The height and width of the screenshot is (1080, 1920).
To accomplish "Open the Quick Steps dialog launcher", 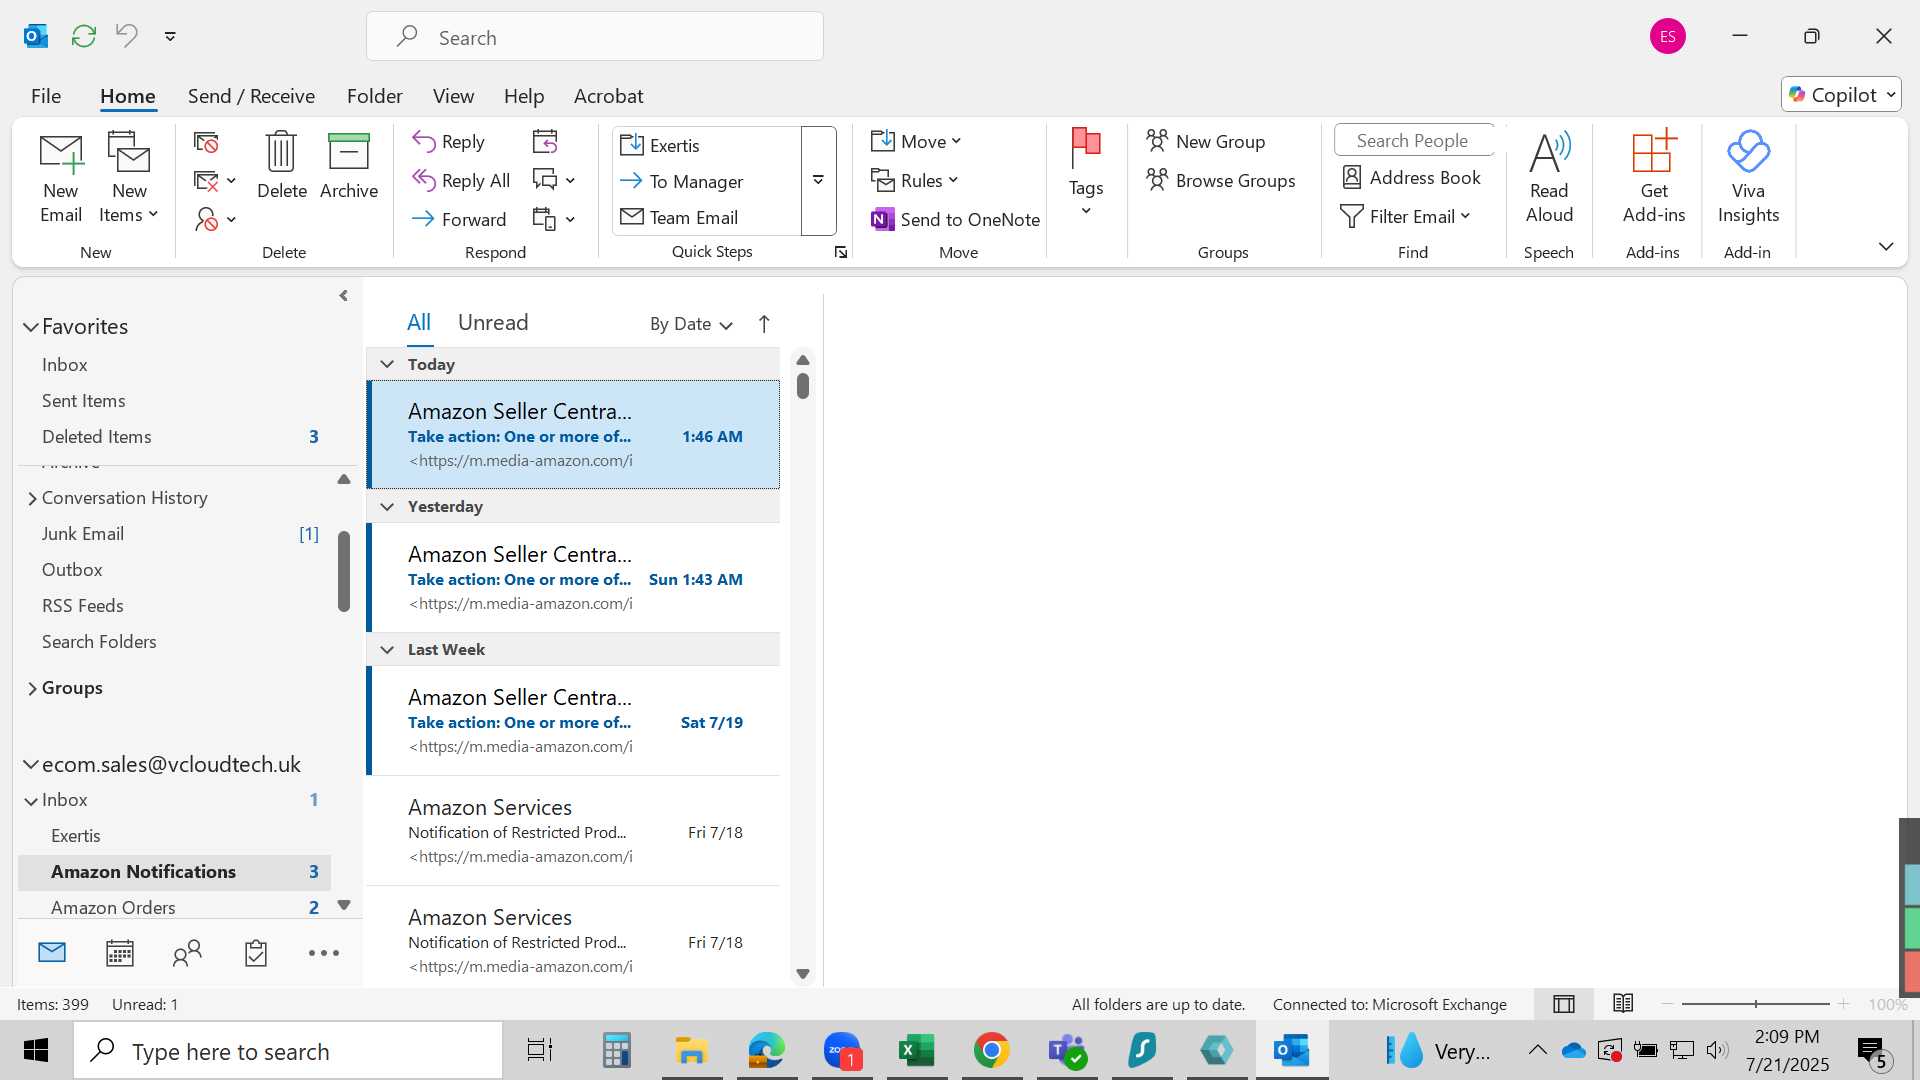I will click(x=841, y=253).
